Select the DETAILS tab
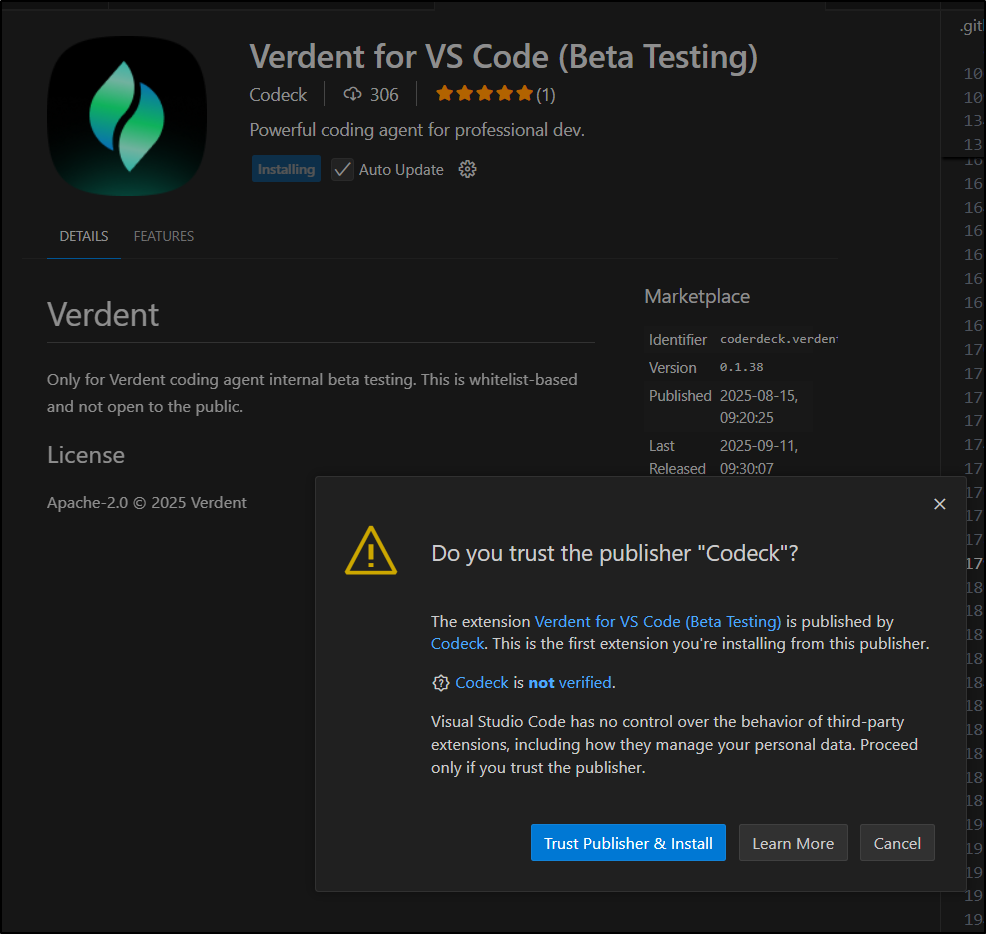 84,236
